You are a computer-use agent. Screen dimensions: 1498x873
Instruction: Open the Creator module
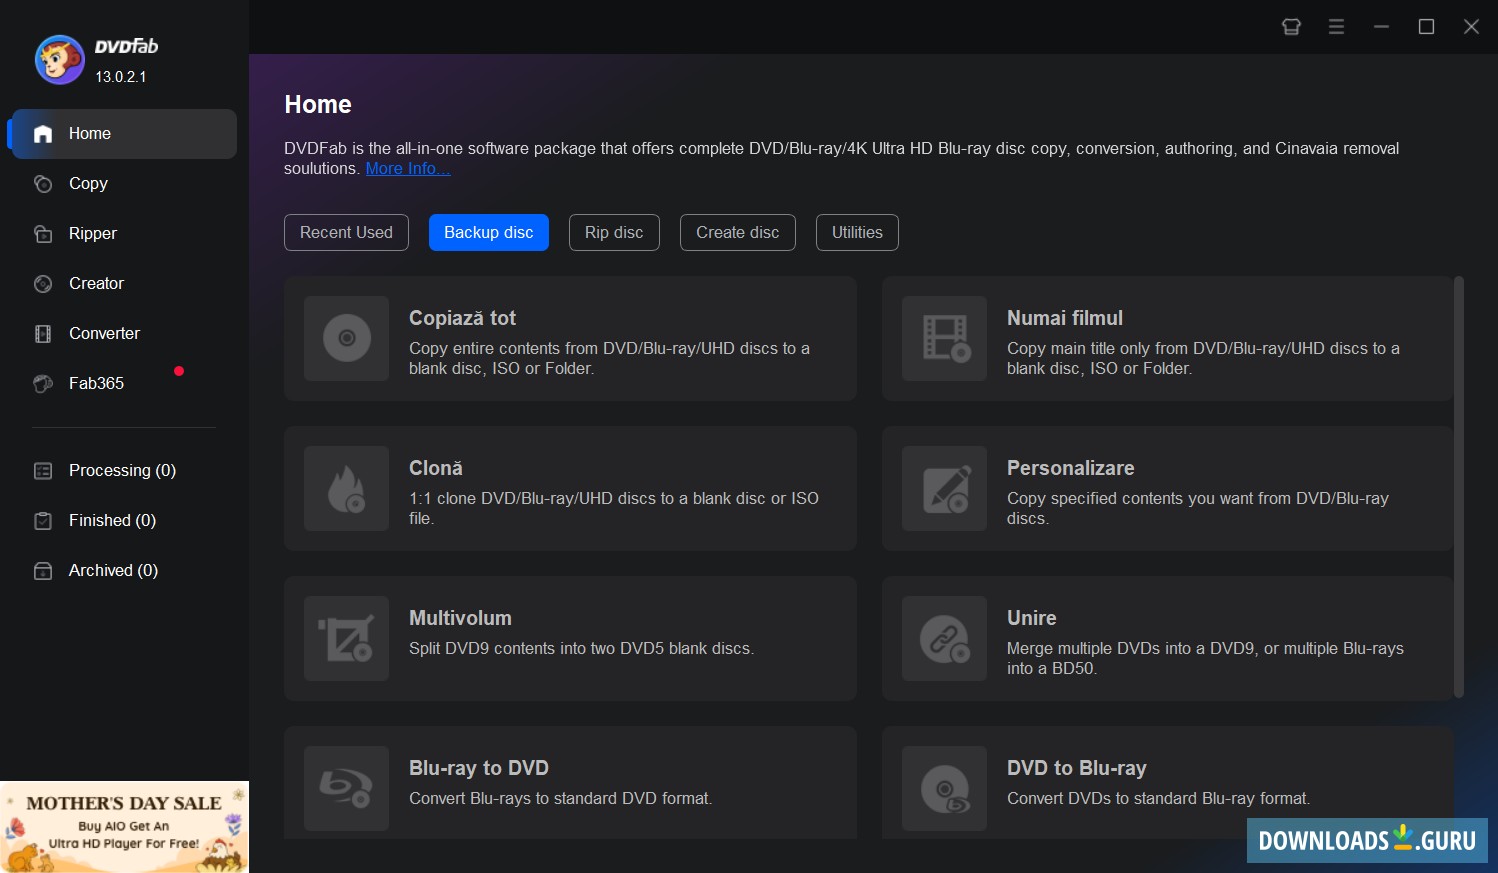point(94,283)
